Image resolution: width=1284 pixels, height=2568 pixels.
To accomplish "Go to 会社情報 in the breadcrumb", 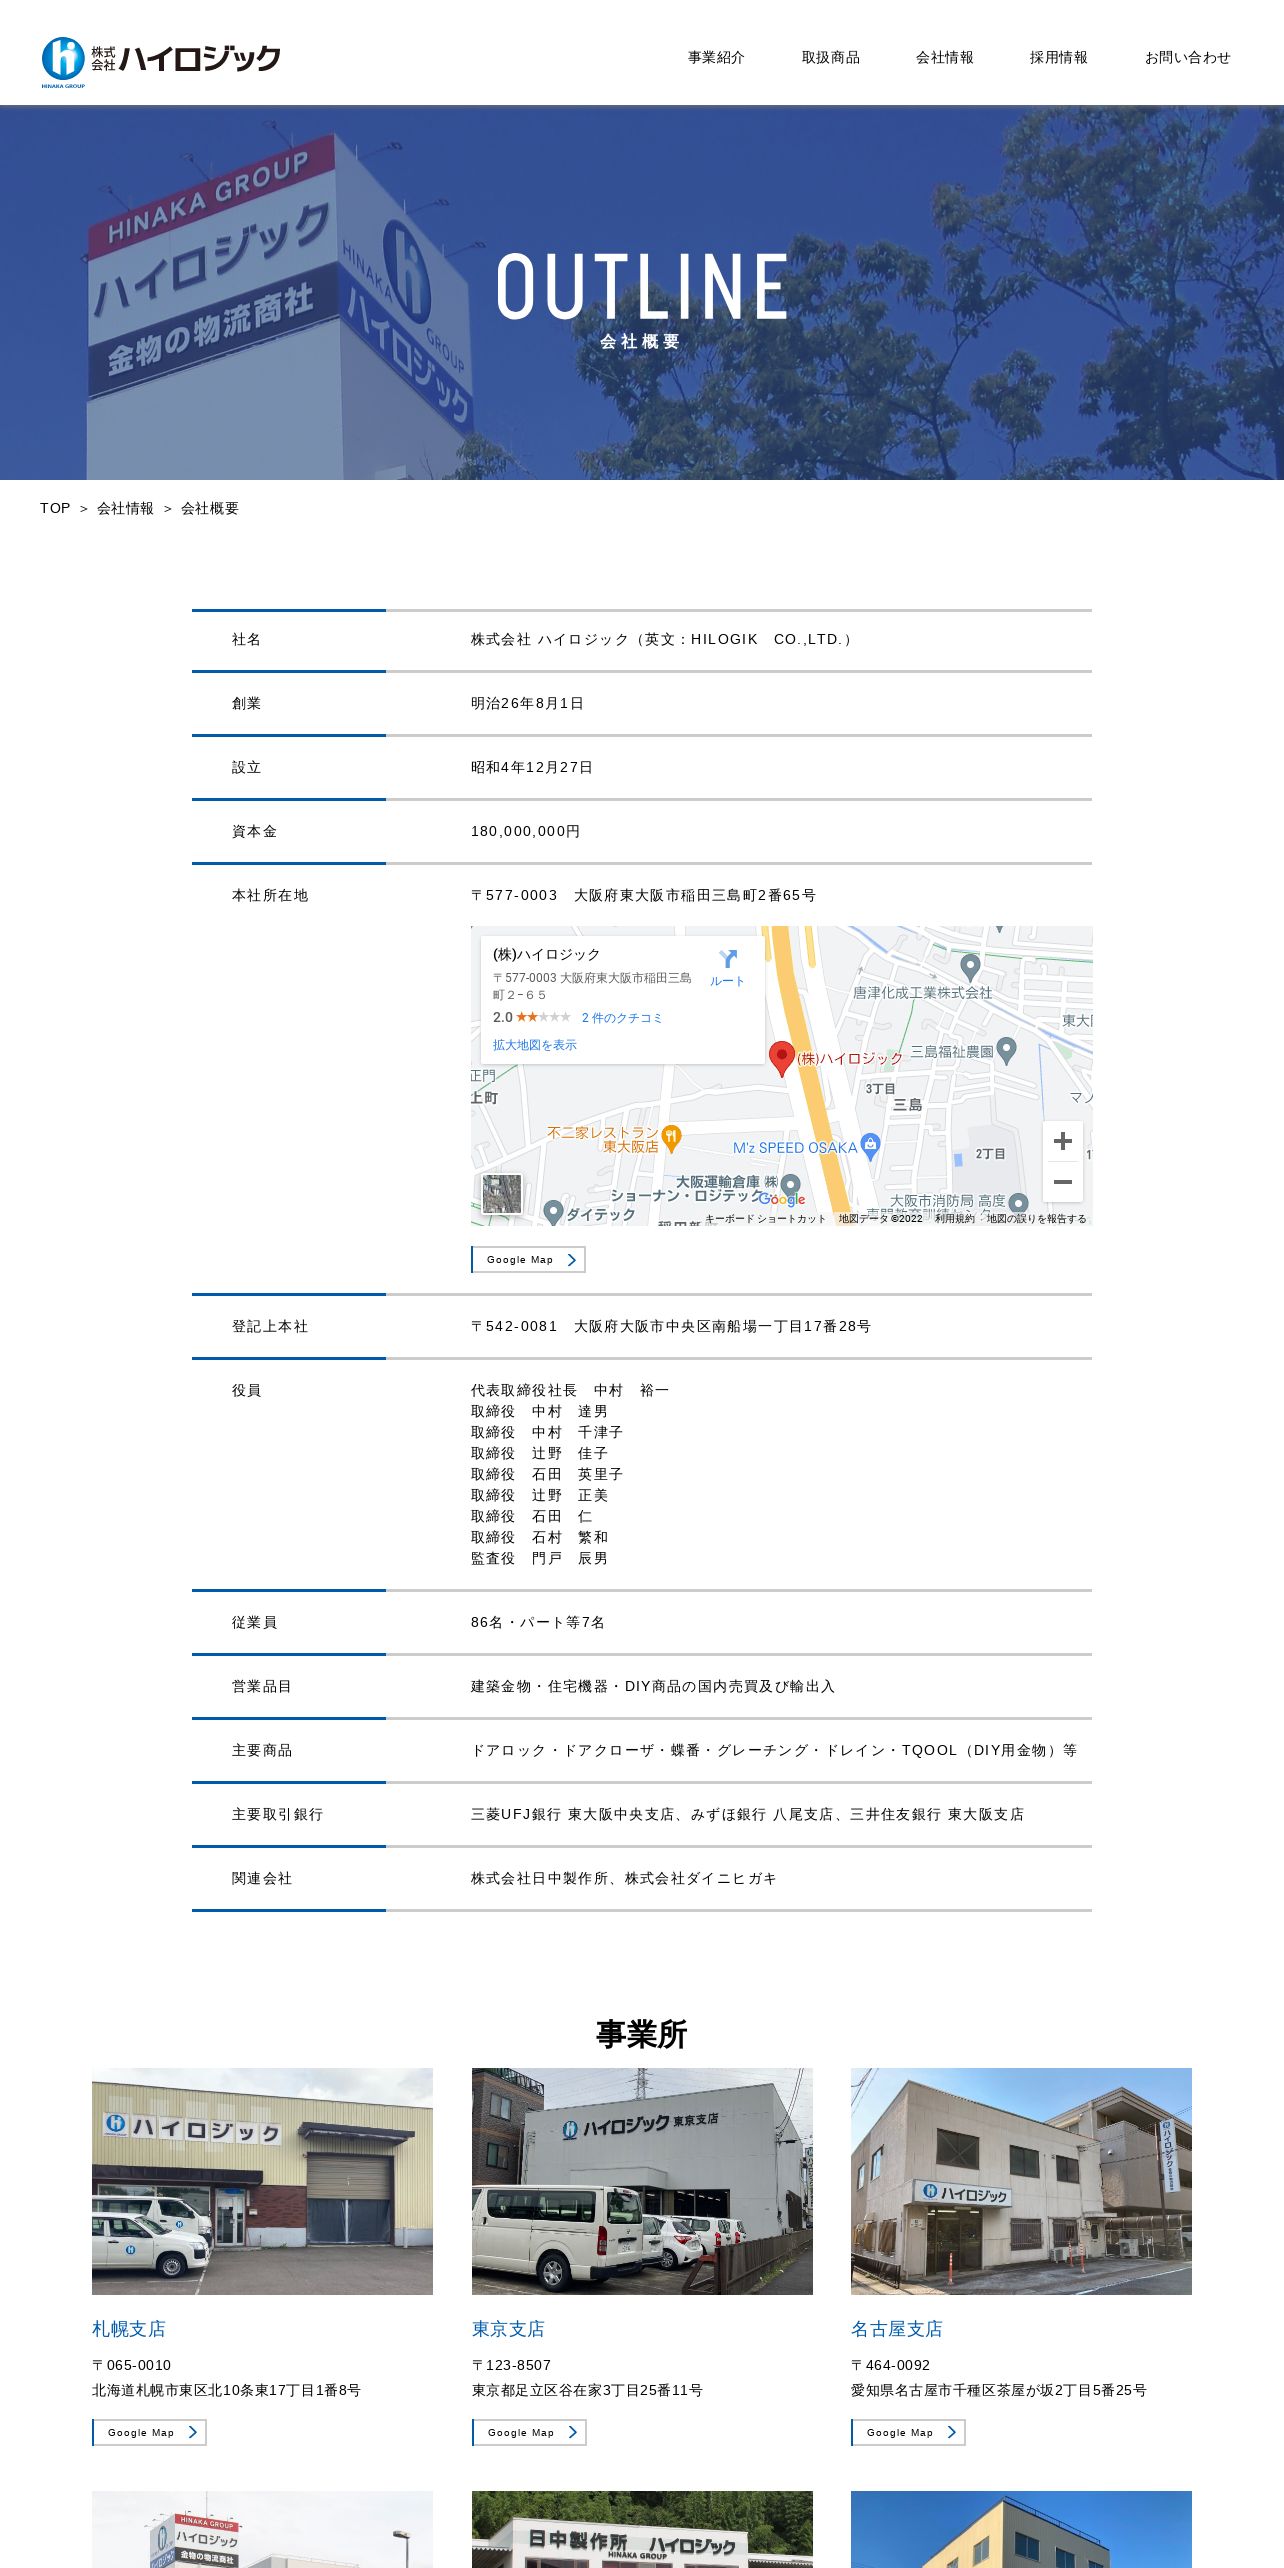I will pyautogui.click(x=125, y=508).
